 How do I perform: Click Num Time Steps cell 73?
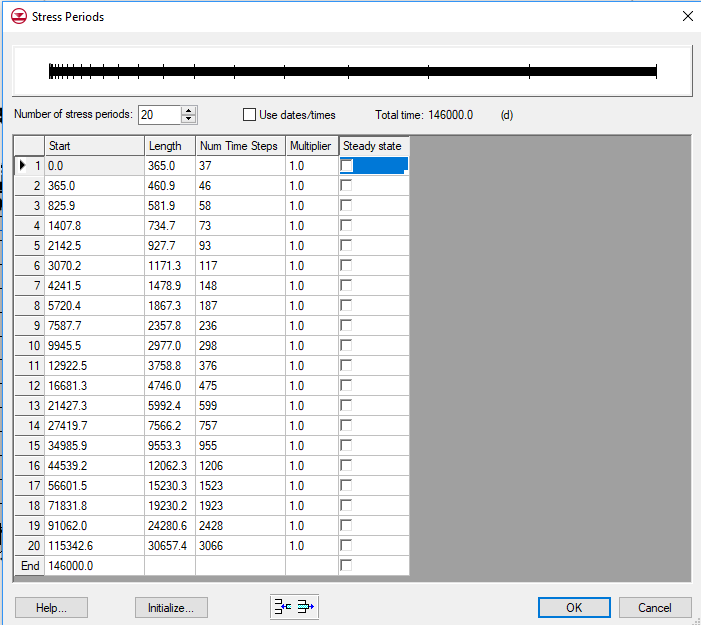coord(241,225)
